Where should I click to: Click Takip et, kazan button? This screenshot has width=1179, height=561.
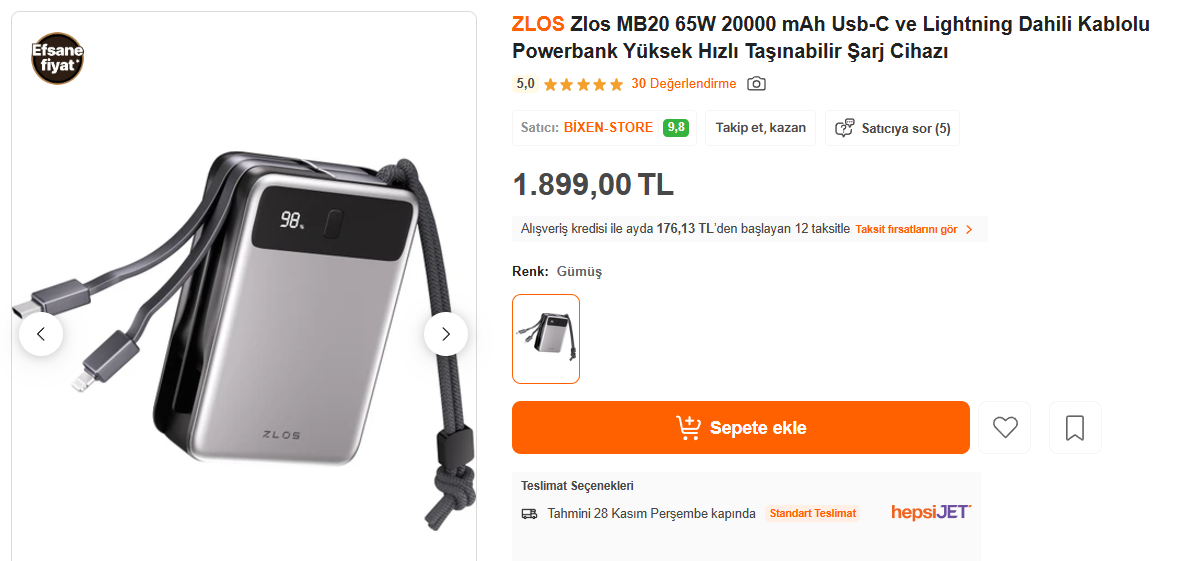tap(760, 128)
